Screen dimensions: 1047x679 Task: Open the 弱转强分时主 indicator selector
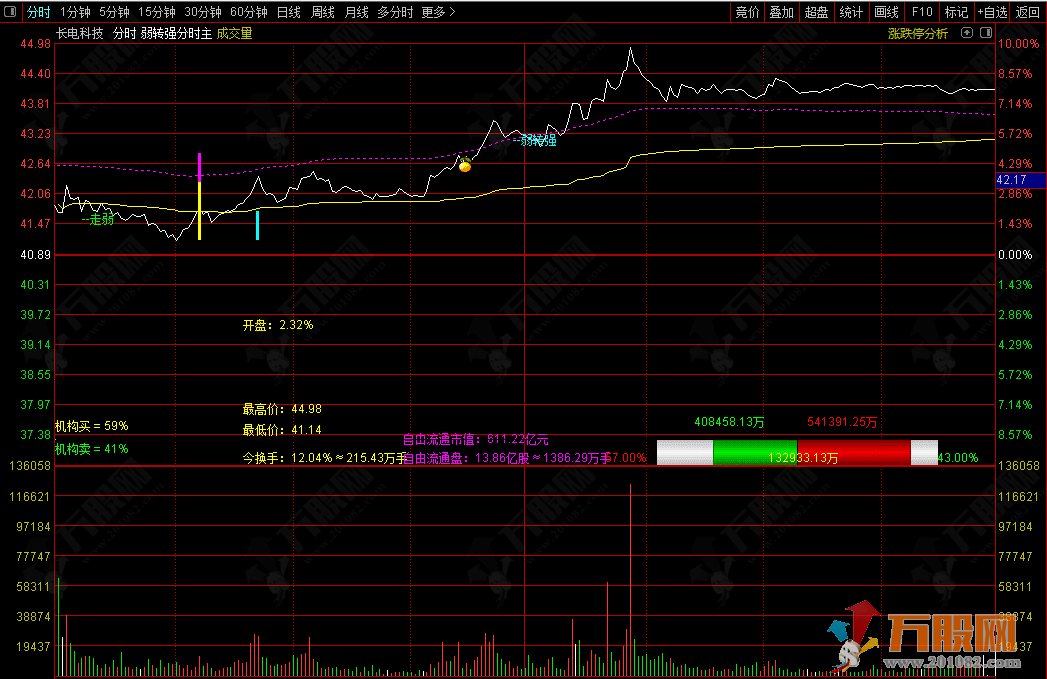(x=176, y=33)
